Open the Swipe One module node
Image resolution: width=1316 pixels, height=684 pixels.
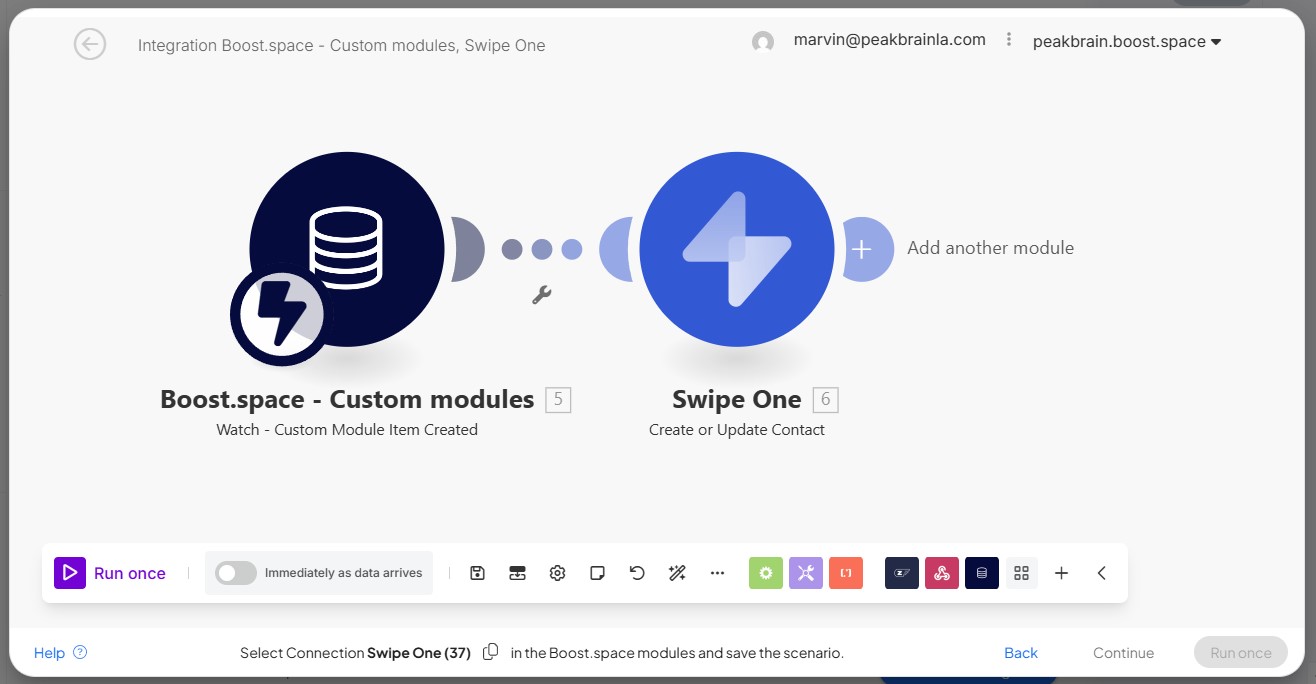click(737, 249)
